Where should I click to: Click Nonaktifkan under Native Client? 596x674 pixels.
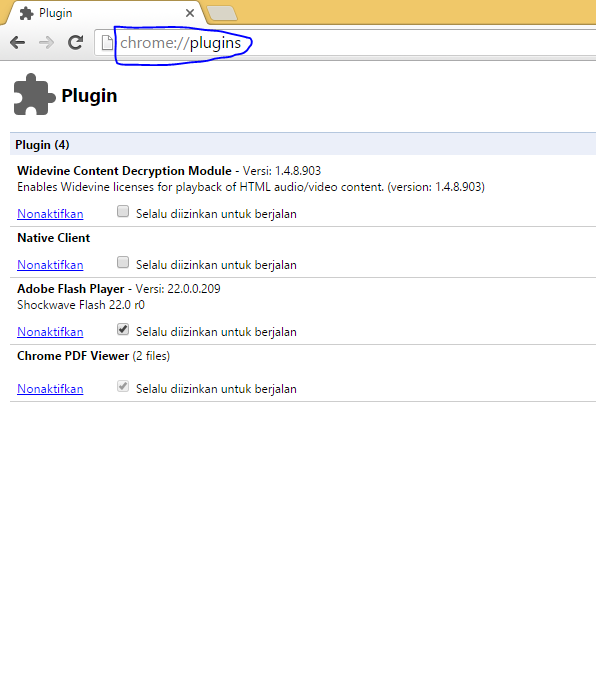(x=50, y=265)
